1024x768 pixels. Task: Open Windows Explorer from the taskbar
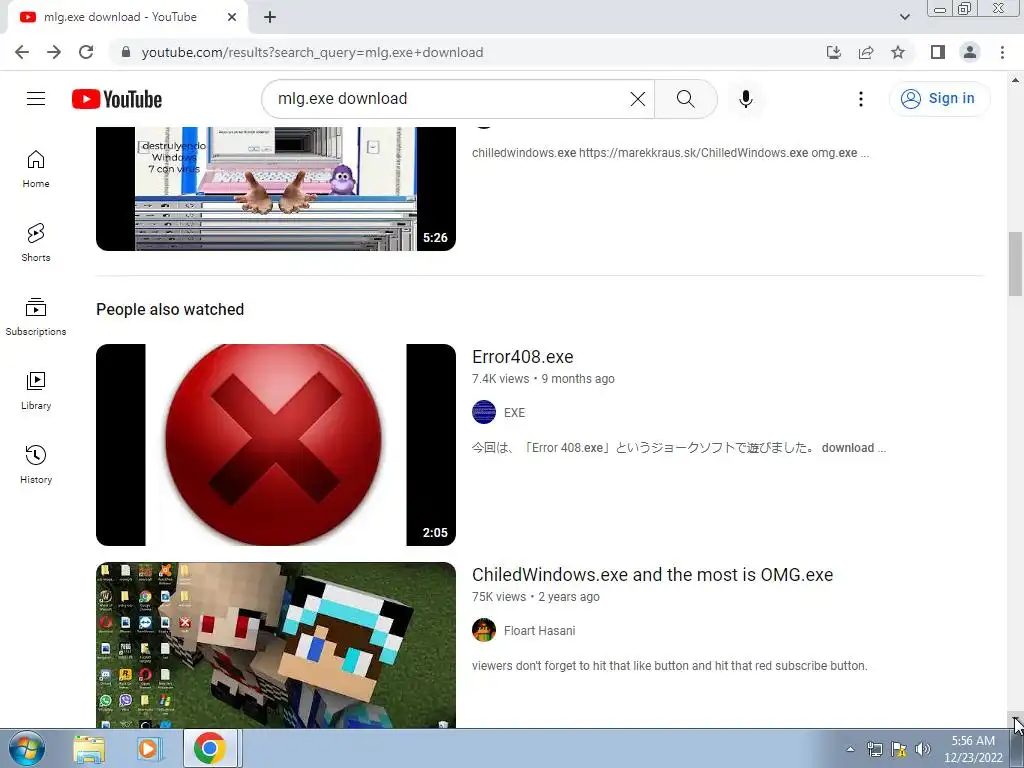pos(89,748)
